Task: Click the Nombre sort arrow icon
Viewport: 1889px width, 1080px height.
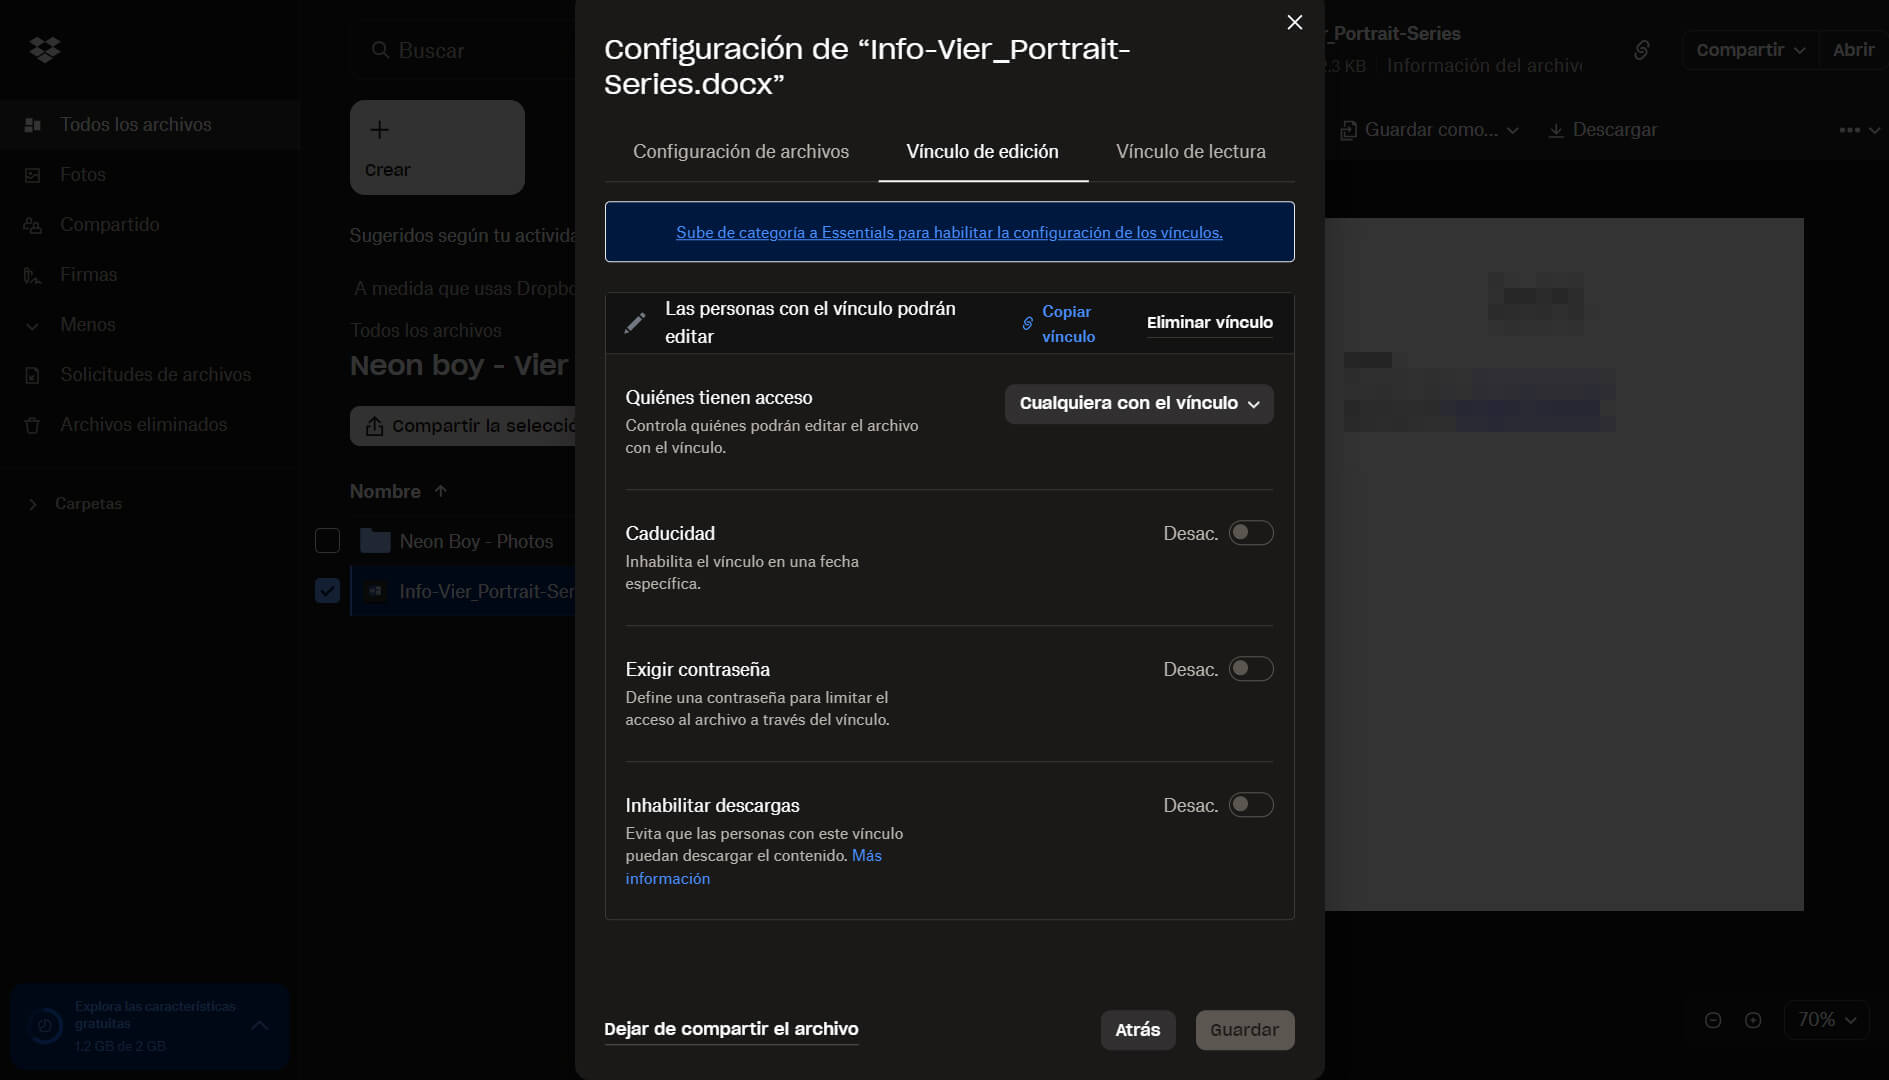Action: (441, 491)
